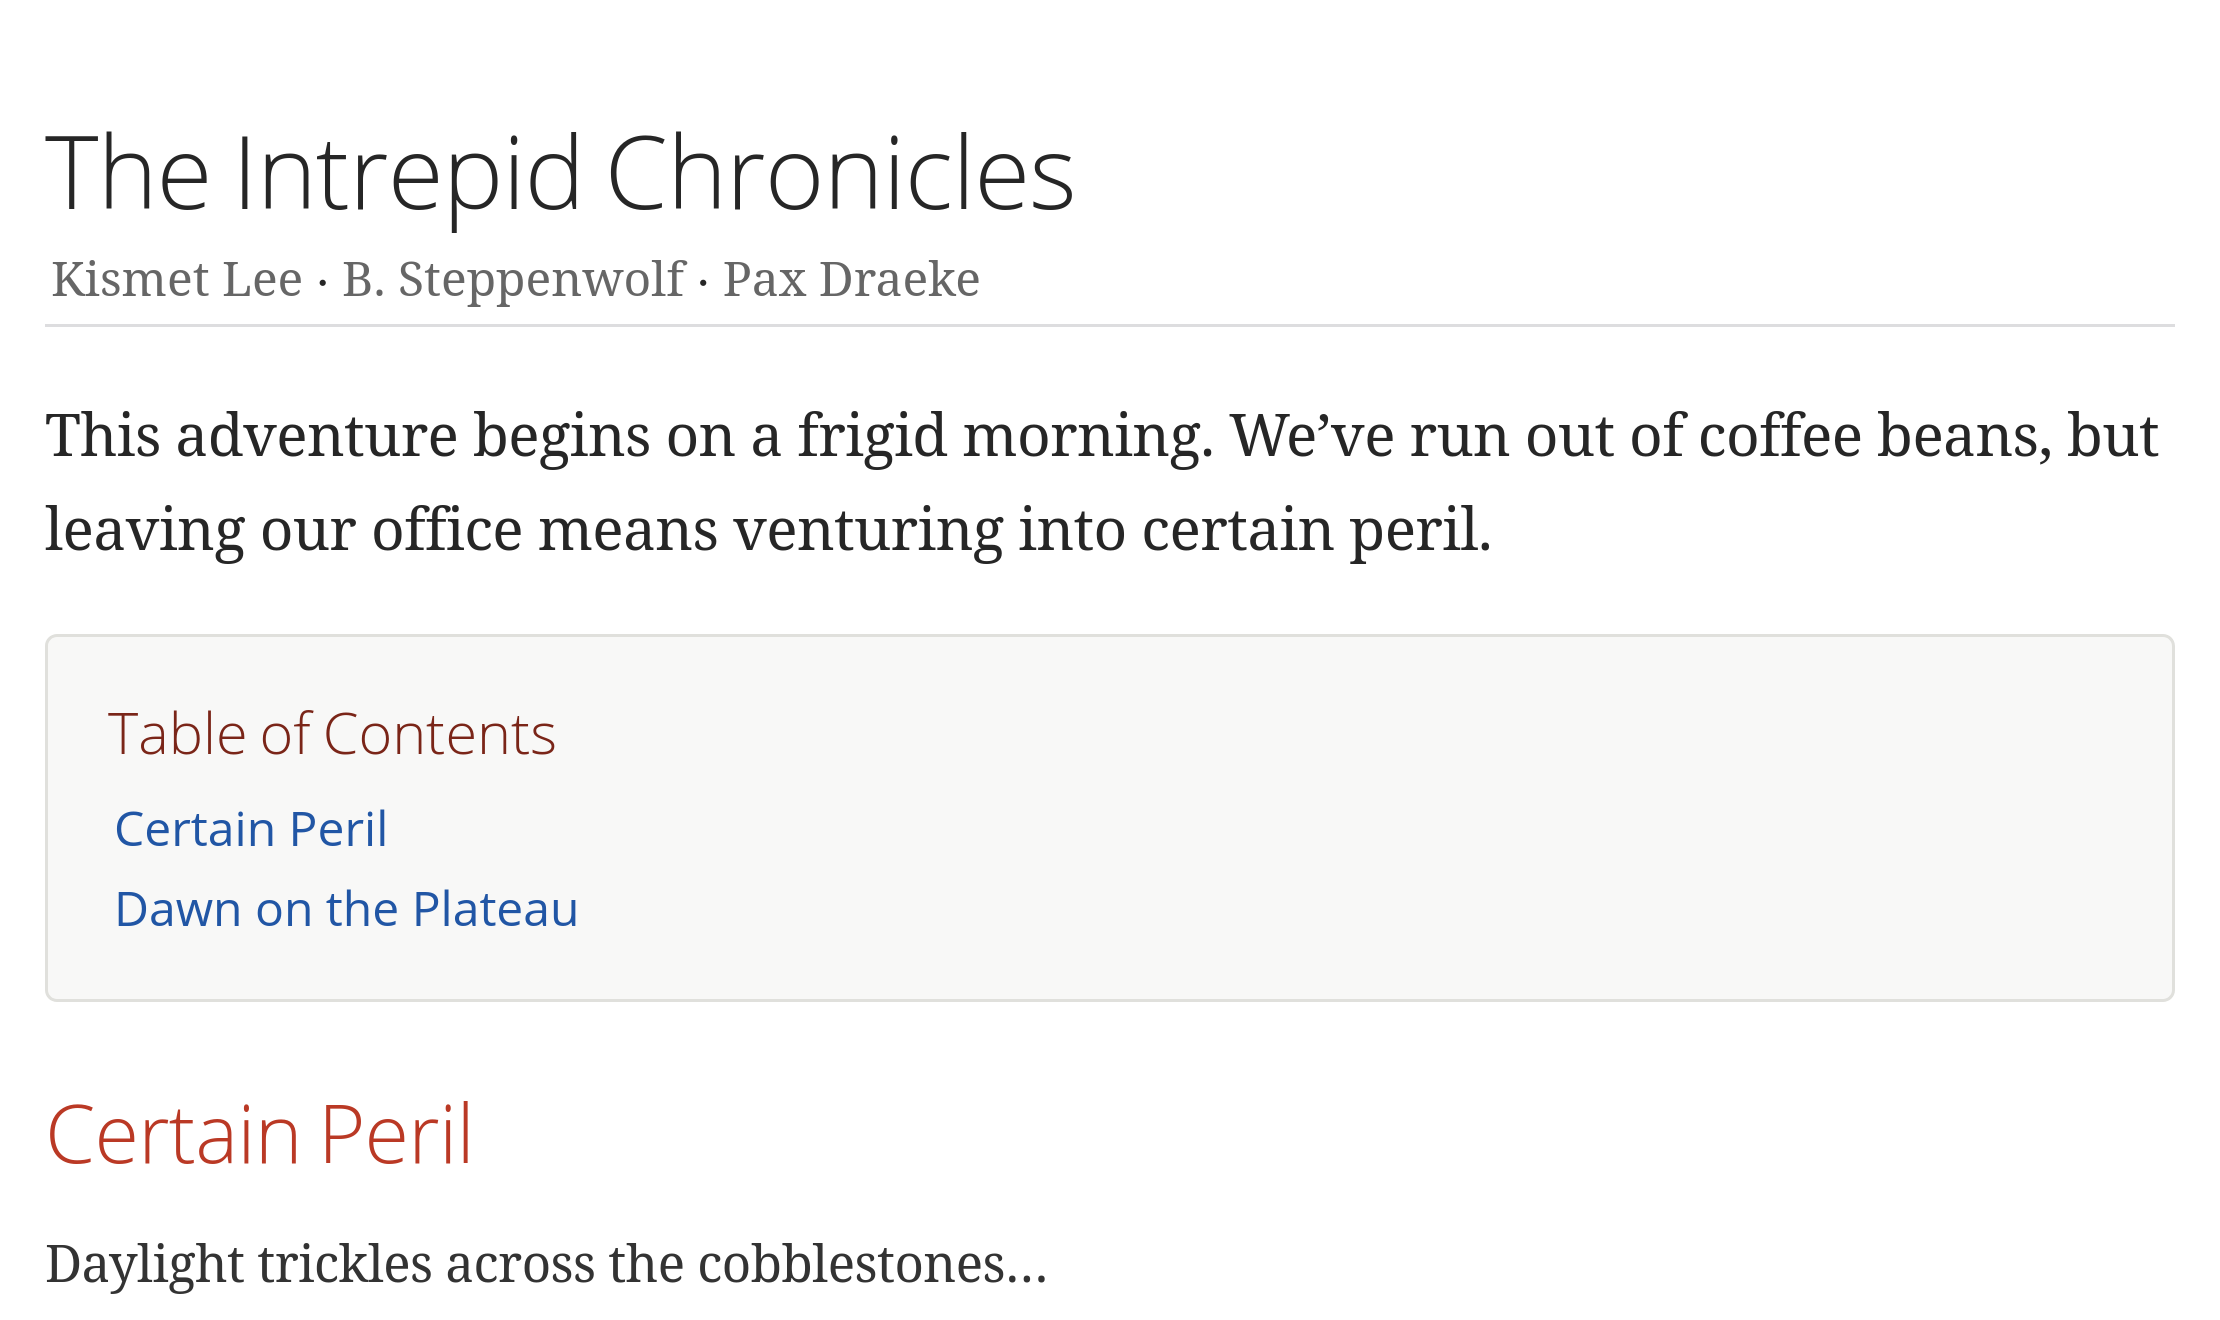Click the word venturing in the intro

[868, 531]
